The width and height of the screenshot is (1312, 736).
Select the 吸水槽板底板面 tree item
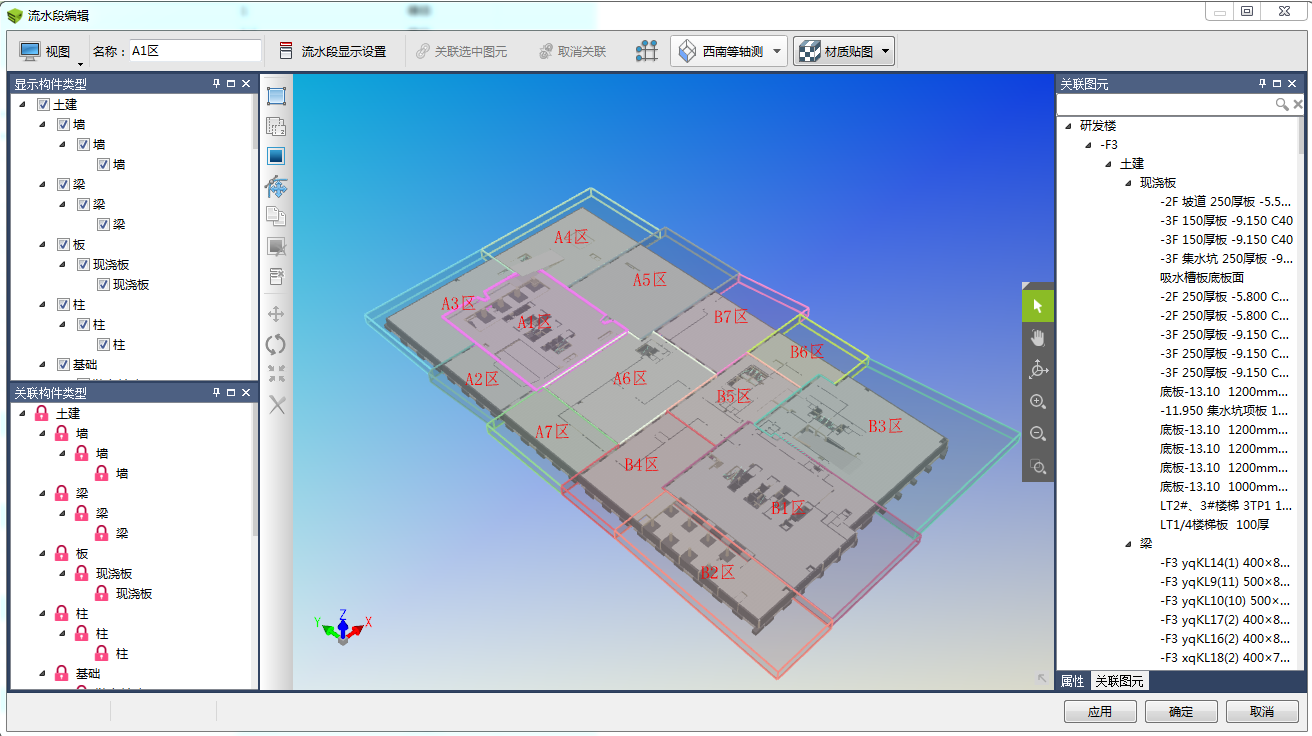coord(1202,278)
